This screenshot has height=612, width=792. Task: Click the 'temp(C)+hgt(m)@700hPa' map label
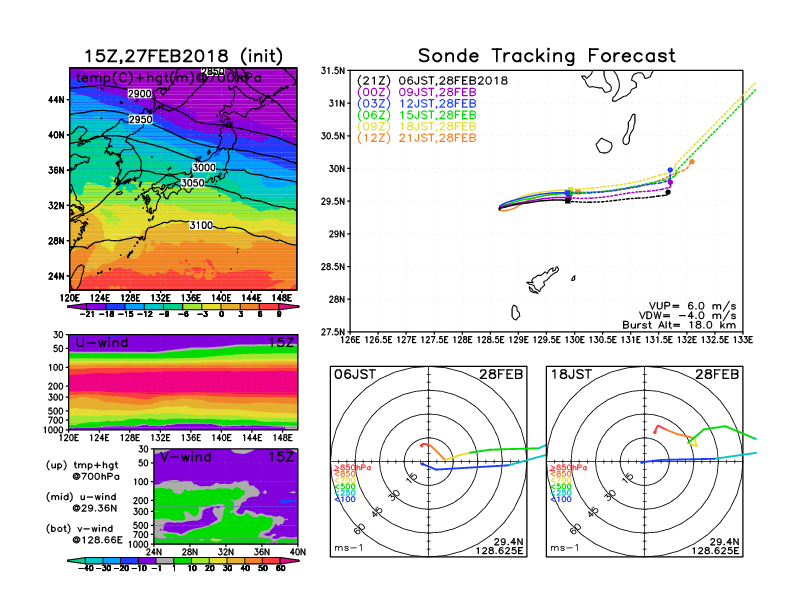point(169,78)
